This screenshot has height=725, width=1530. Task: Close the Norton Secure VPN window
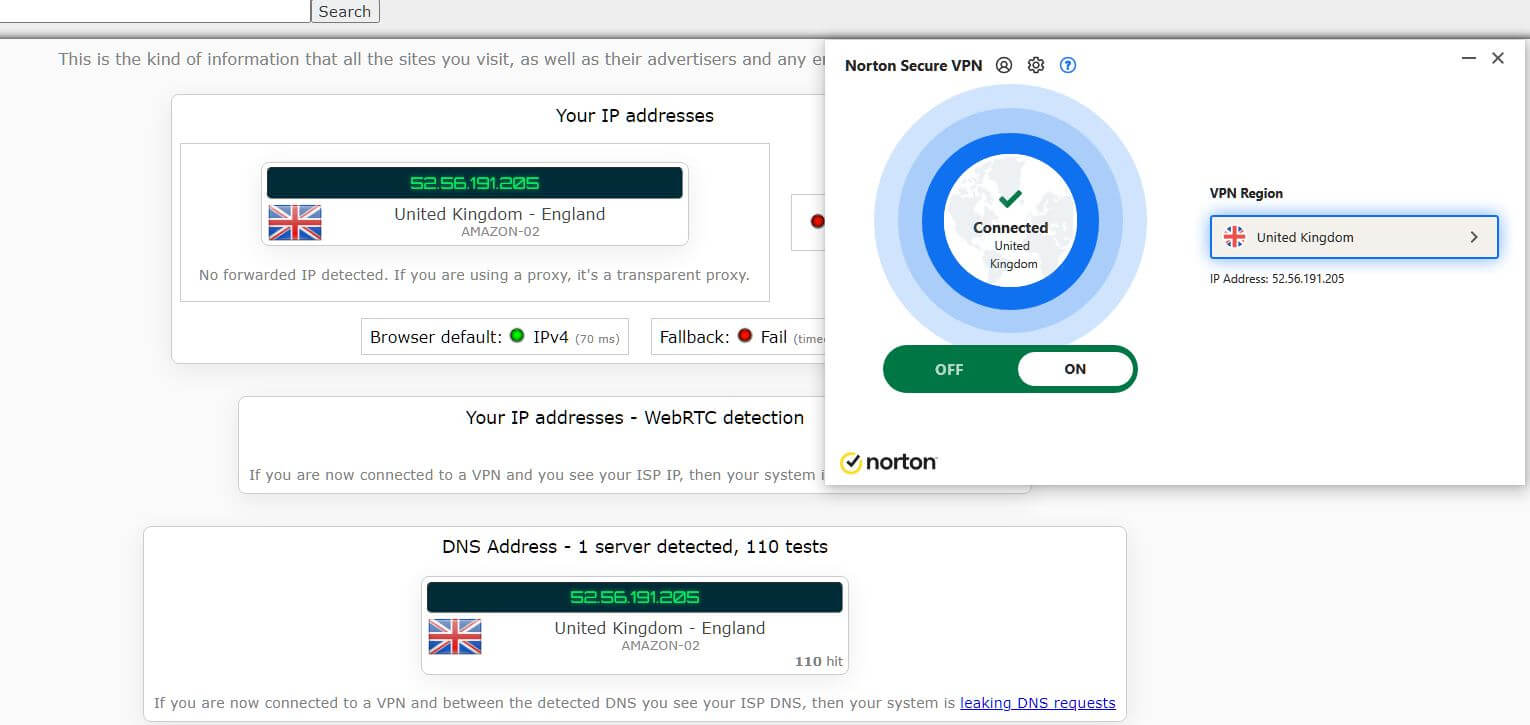coord(1498,58)
